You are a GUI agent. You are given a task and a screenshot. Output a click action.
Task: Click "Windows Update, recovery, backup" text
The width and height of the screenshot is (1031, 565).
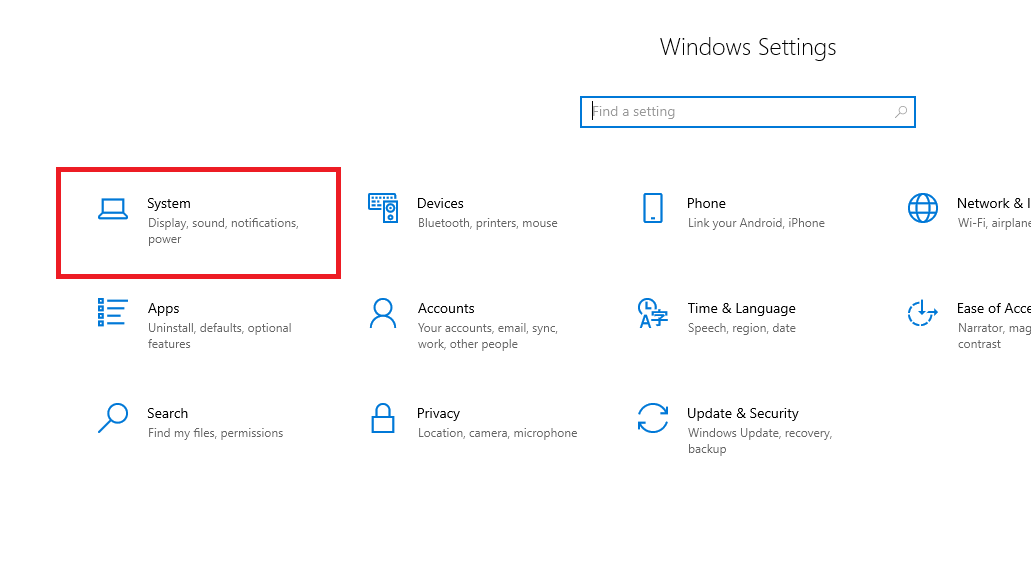click(760, 441)
